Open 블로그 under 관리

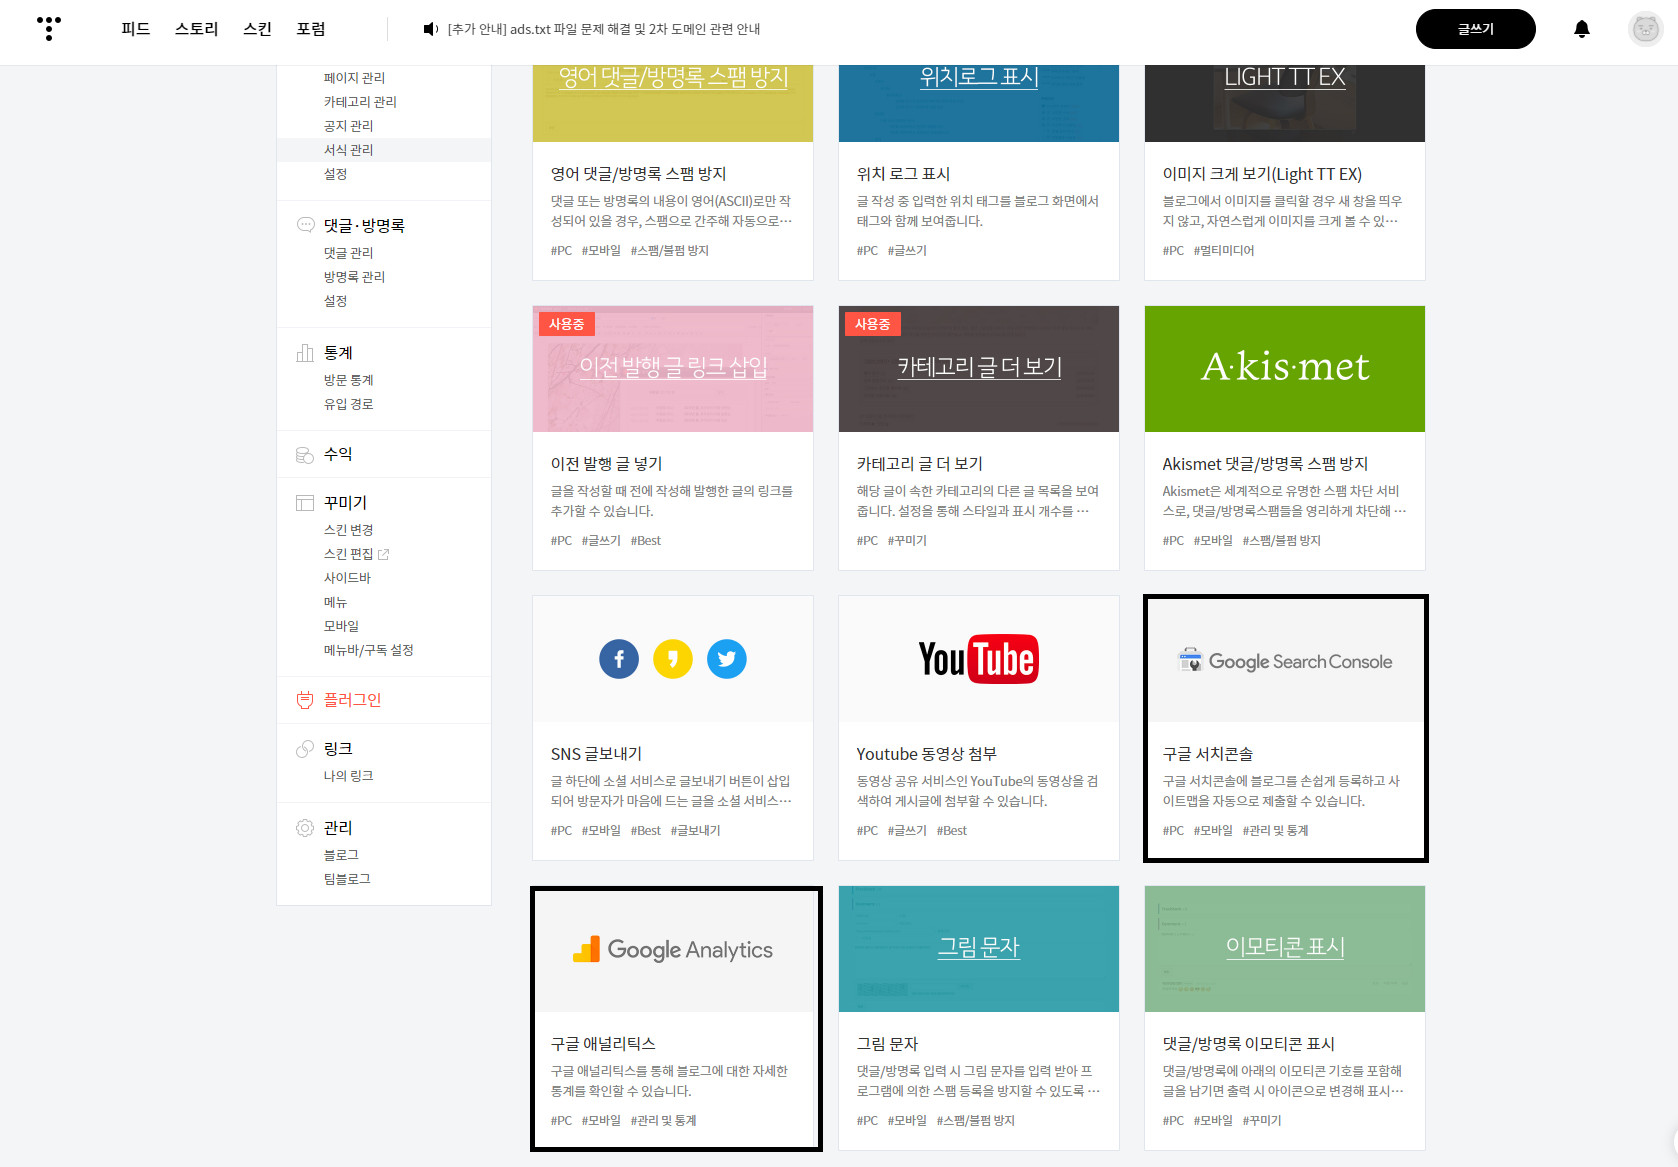pos(341,855)
